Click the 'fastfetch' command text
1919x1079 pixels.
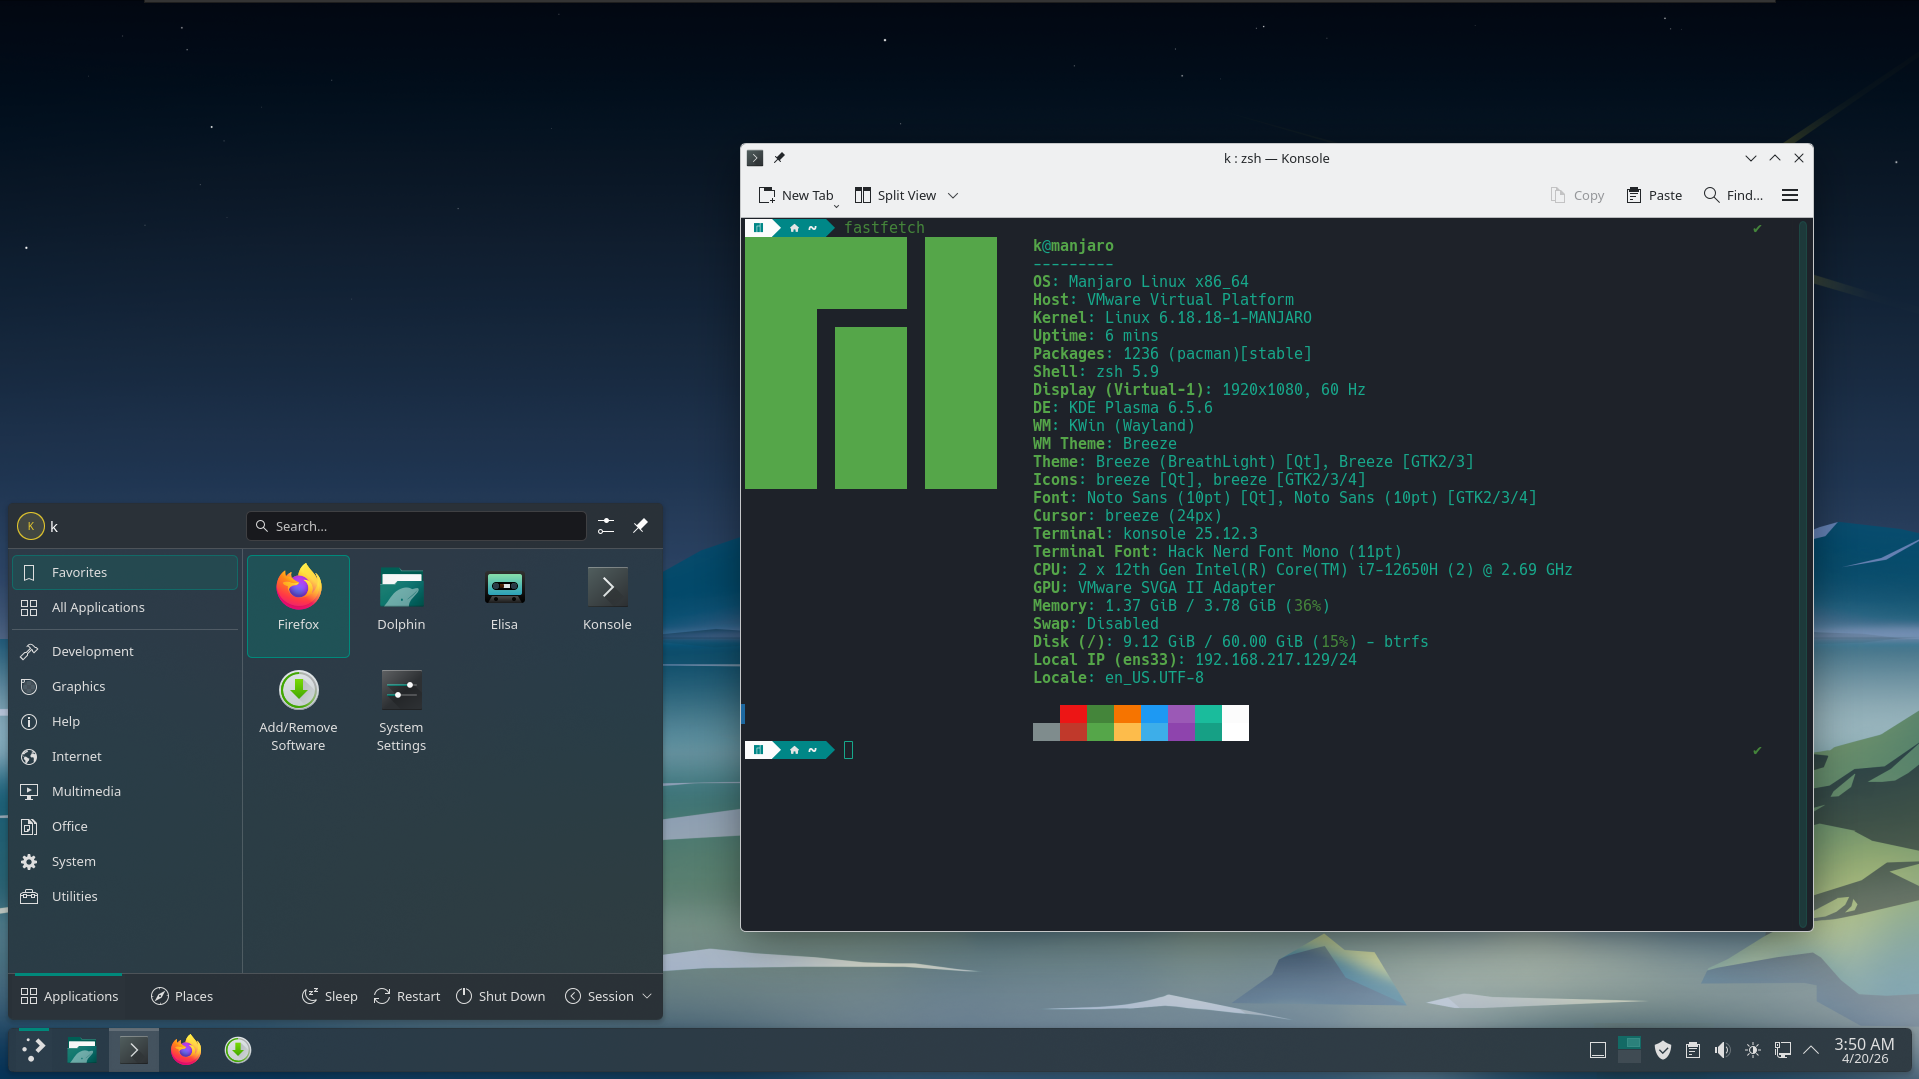coord(884,227)
